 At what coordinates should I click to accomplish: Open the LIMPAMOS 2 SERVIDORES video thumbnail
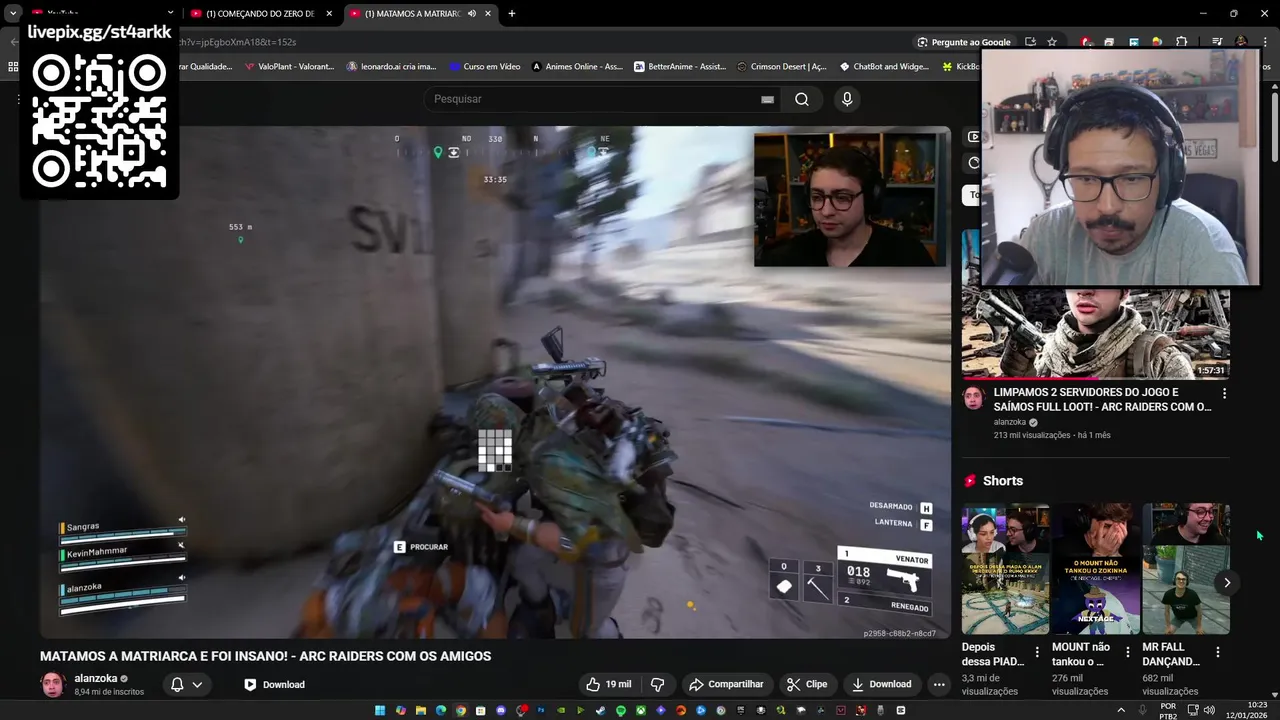tap(1096, 305)
